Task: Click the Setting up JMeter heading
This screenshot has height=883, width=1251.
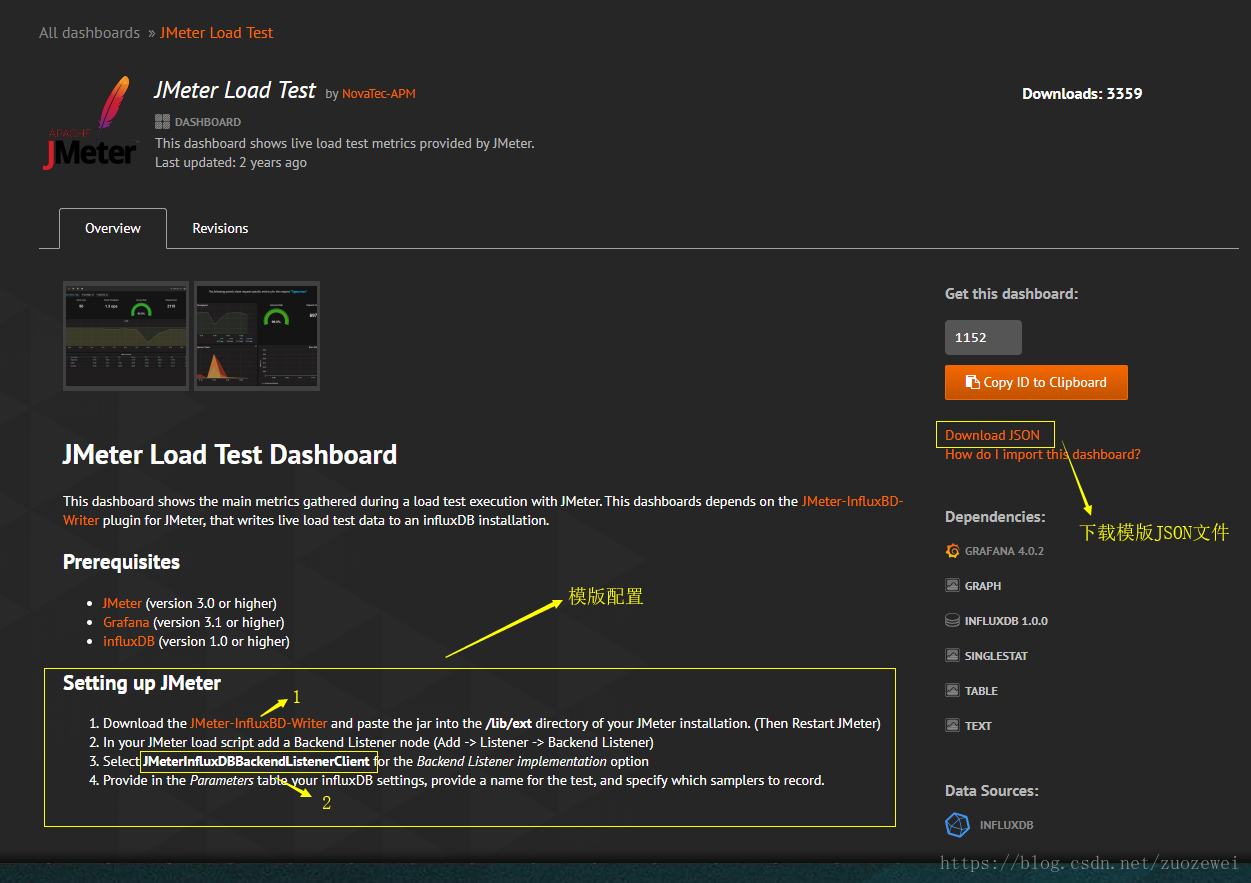Action: point(142,683)
